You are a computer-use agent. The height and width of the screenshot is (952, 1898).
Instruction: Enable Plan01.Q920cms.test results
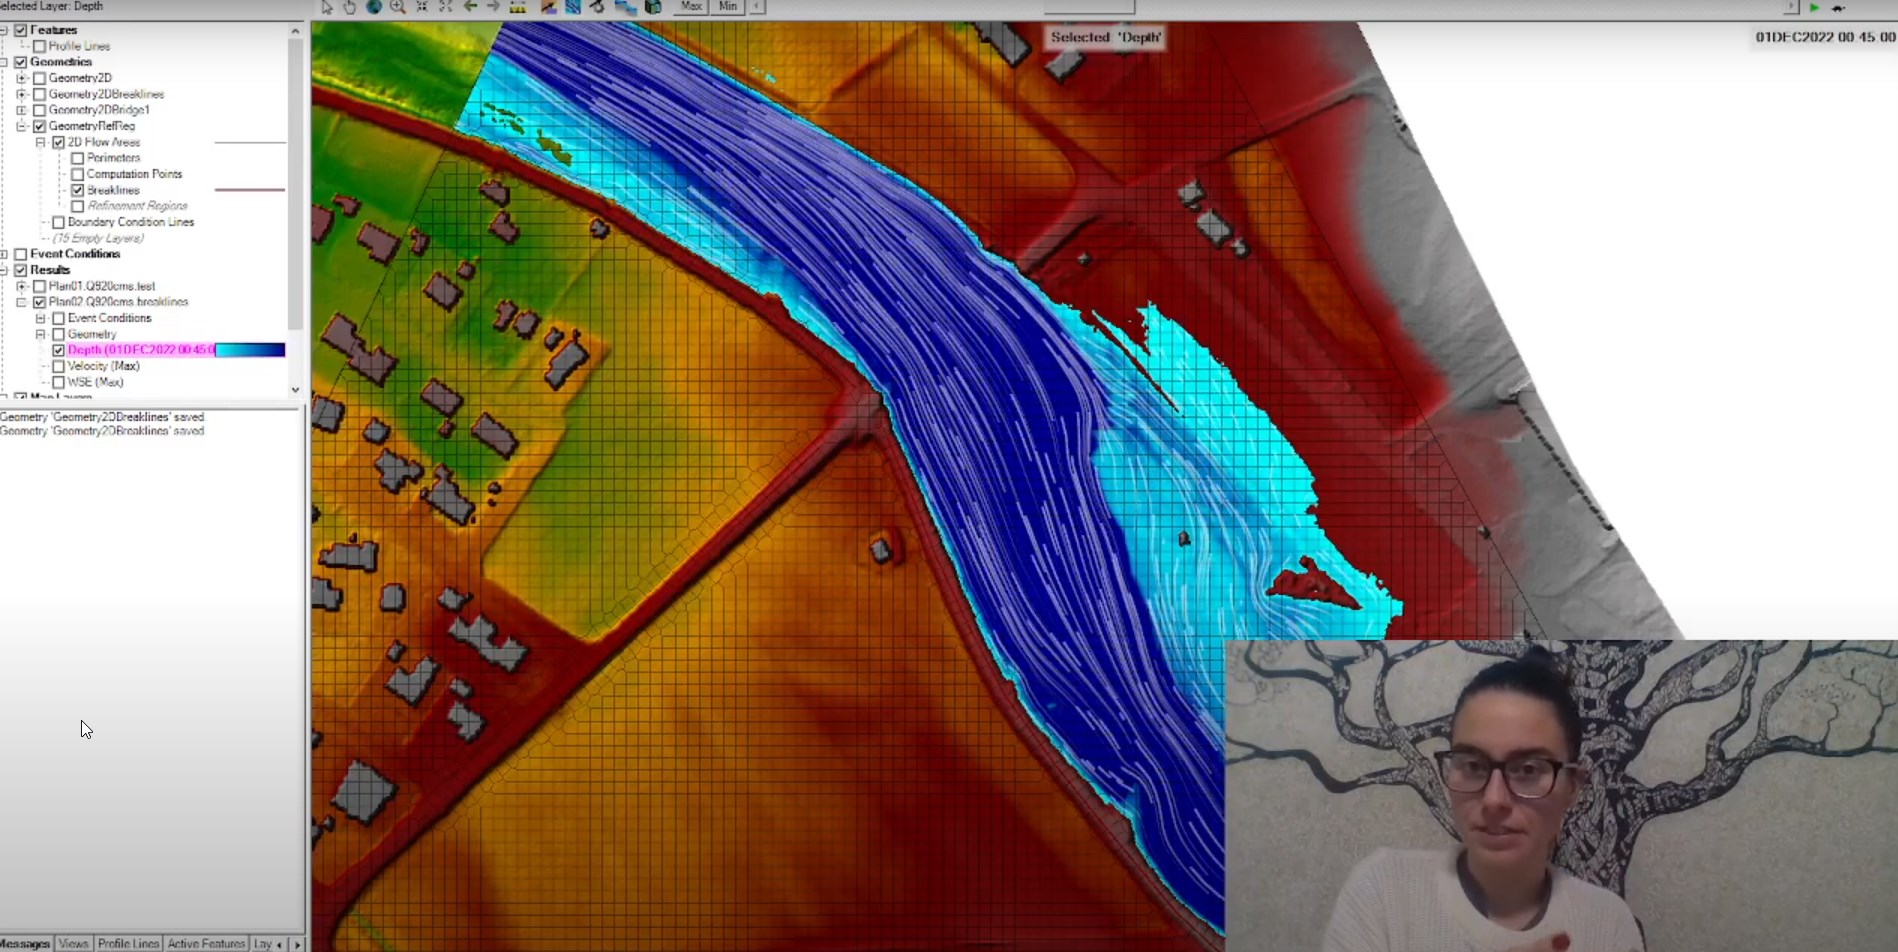pos(39,286)
